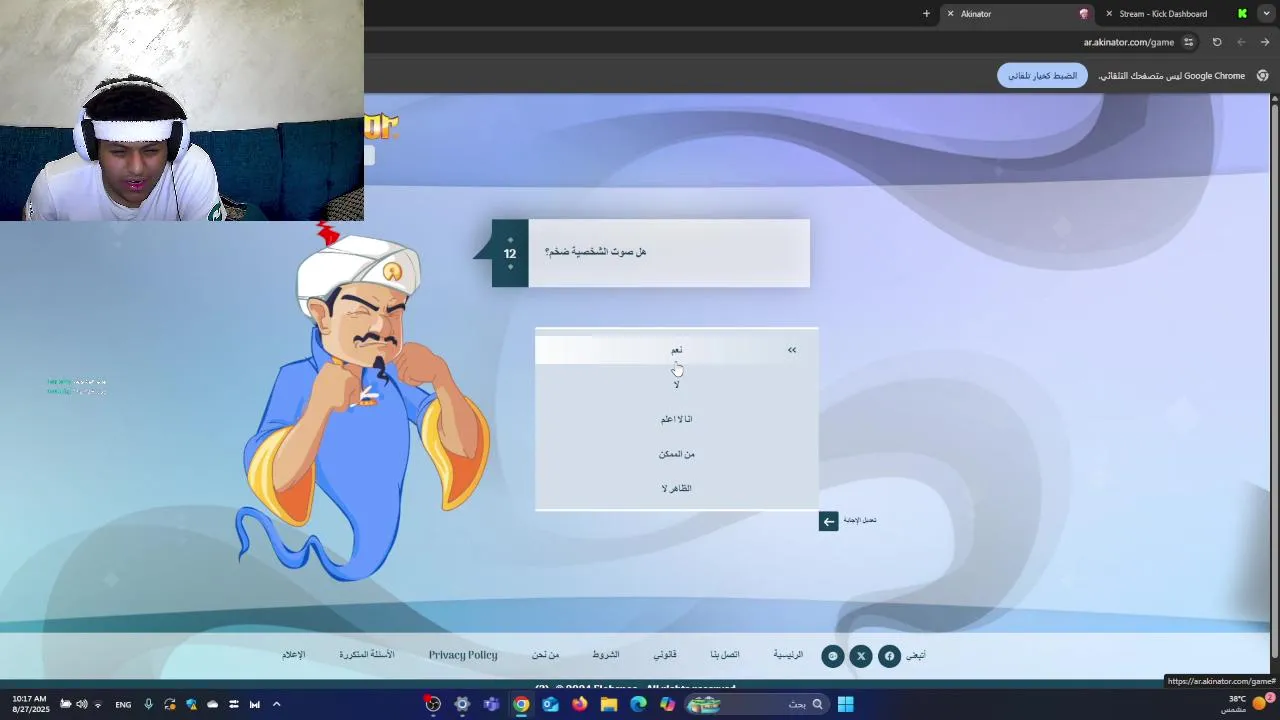Viewport: 1280px width, 720px height.
Task: Open the volume control in tray
Action: tap(82, 704)
